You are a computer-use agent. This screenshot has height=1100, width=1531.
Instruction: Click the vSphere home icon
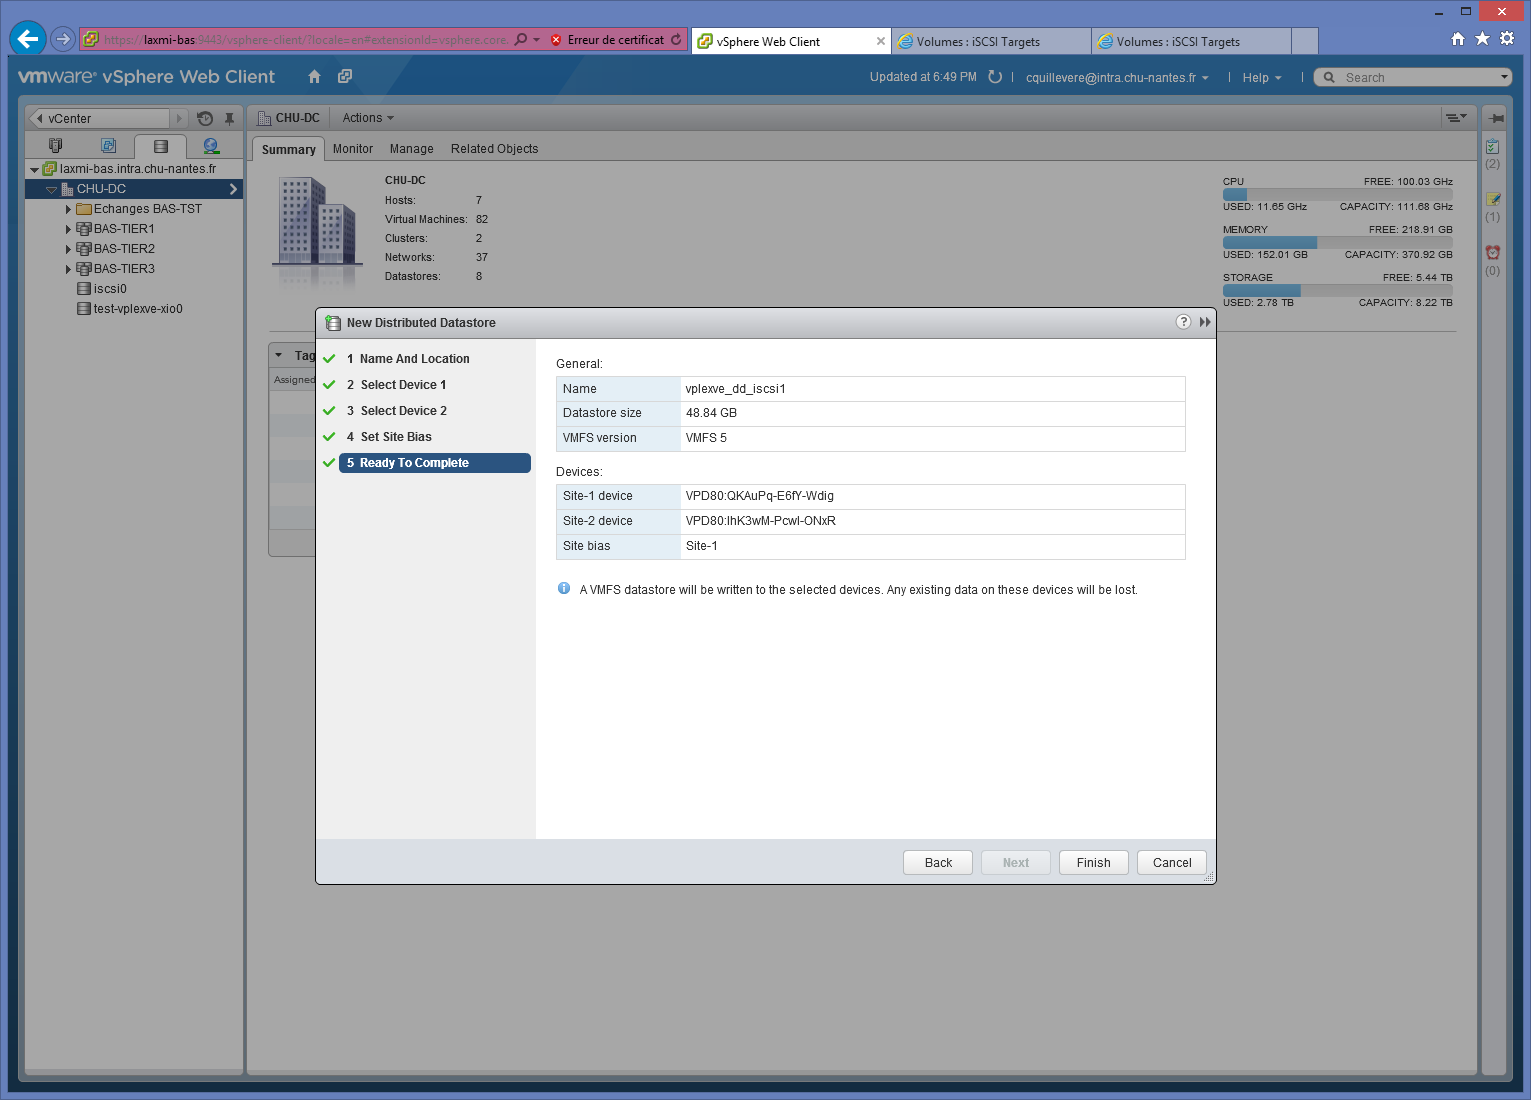314,77
